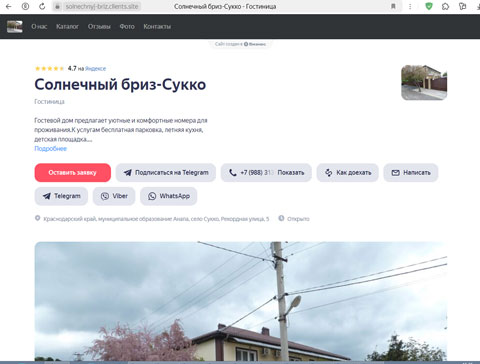
Task: Open the large hotel exterior photo
Action: pyautogui.click(x=241, y=301)
